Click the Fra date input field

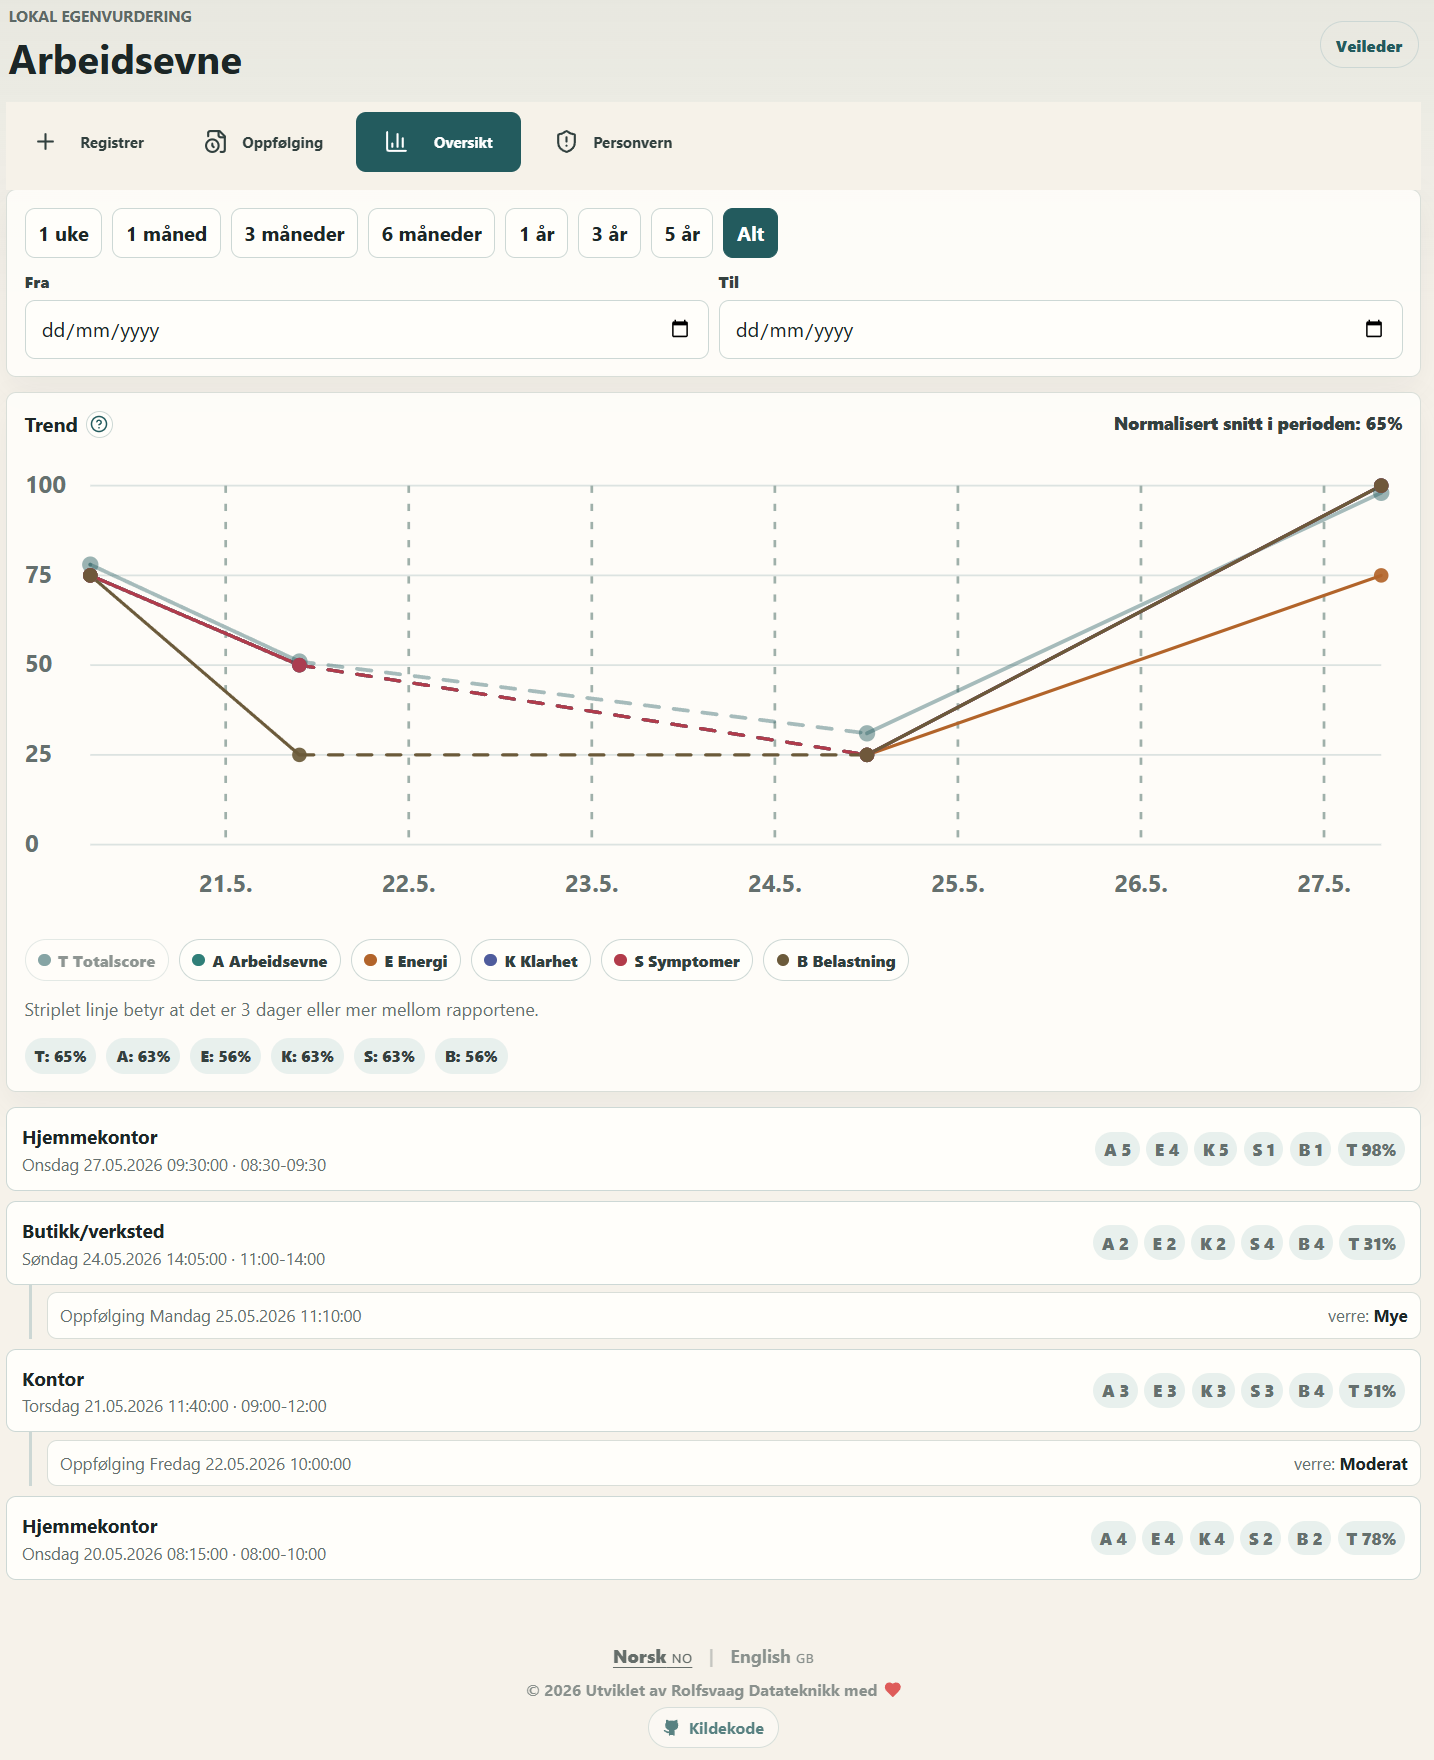tap(367, 329)
